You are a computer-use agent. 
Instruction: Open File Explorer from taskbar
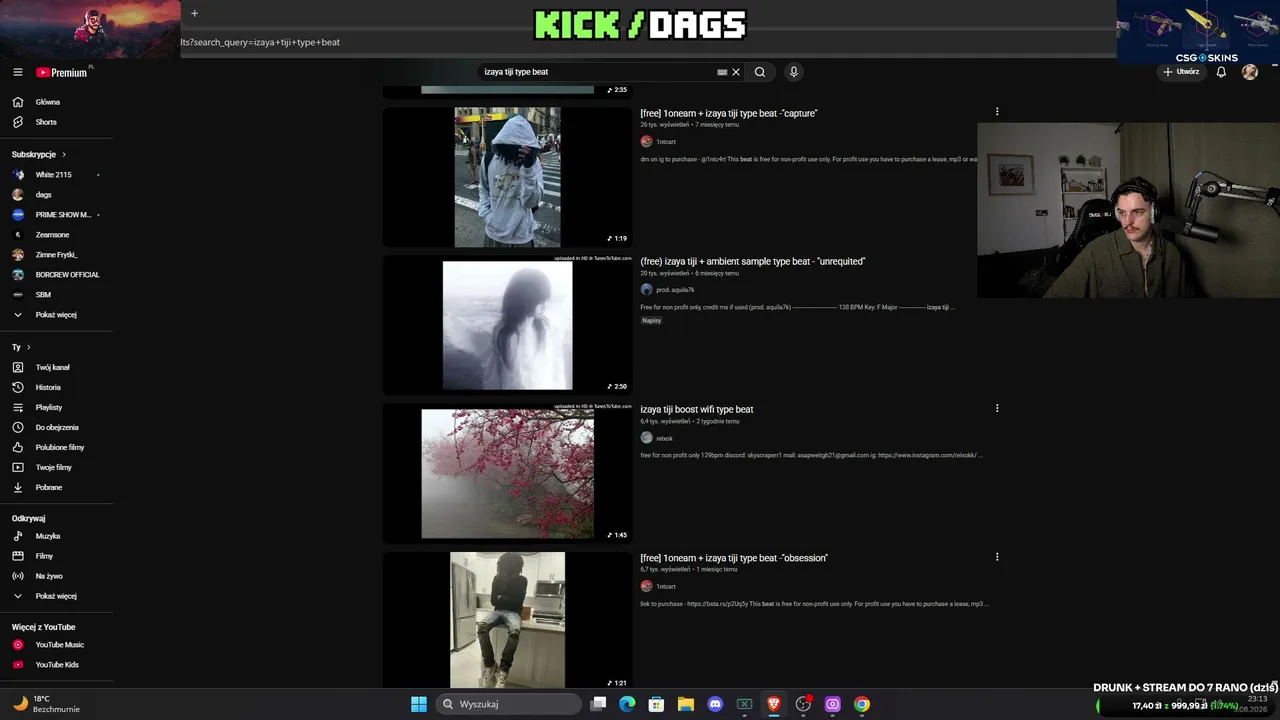(686, 704)
